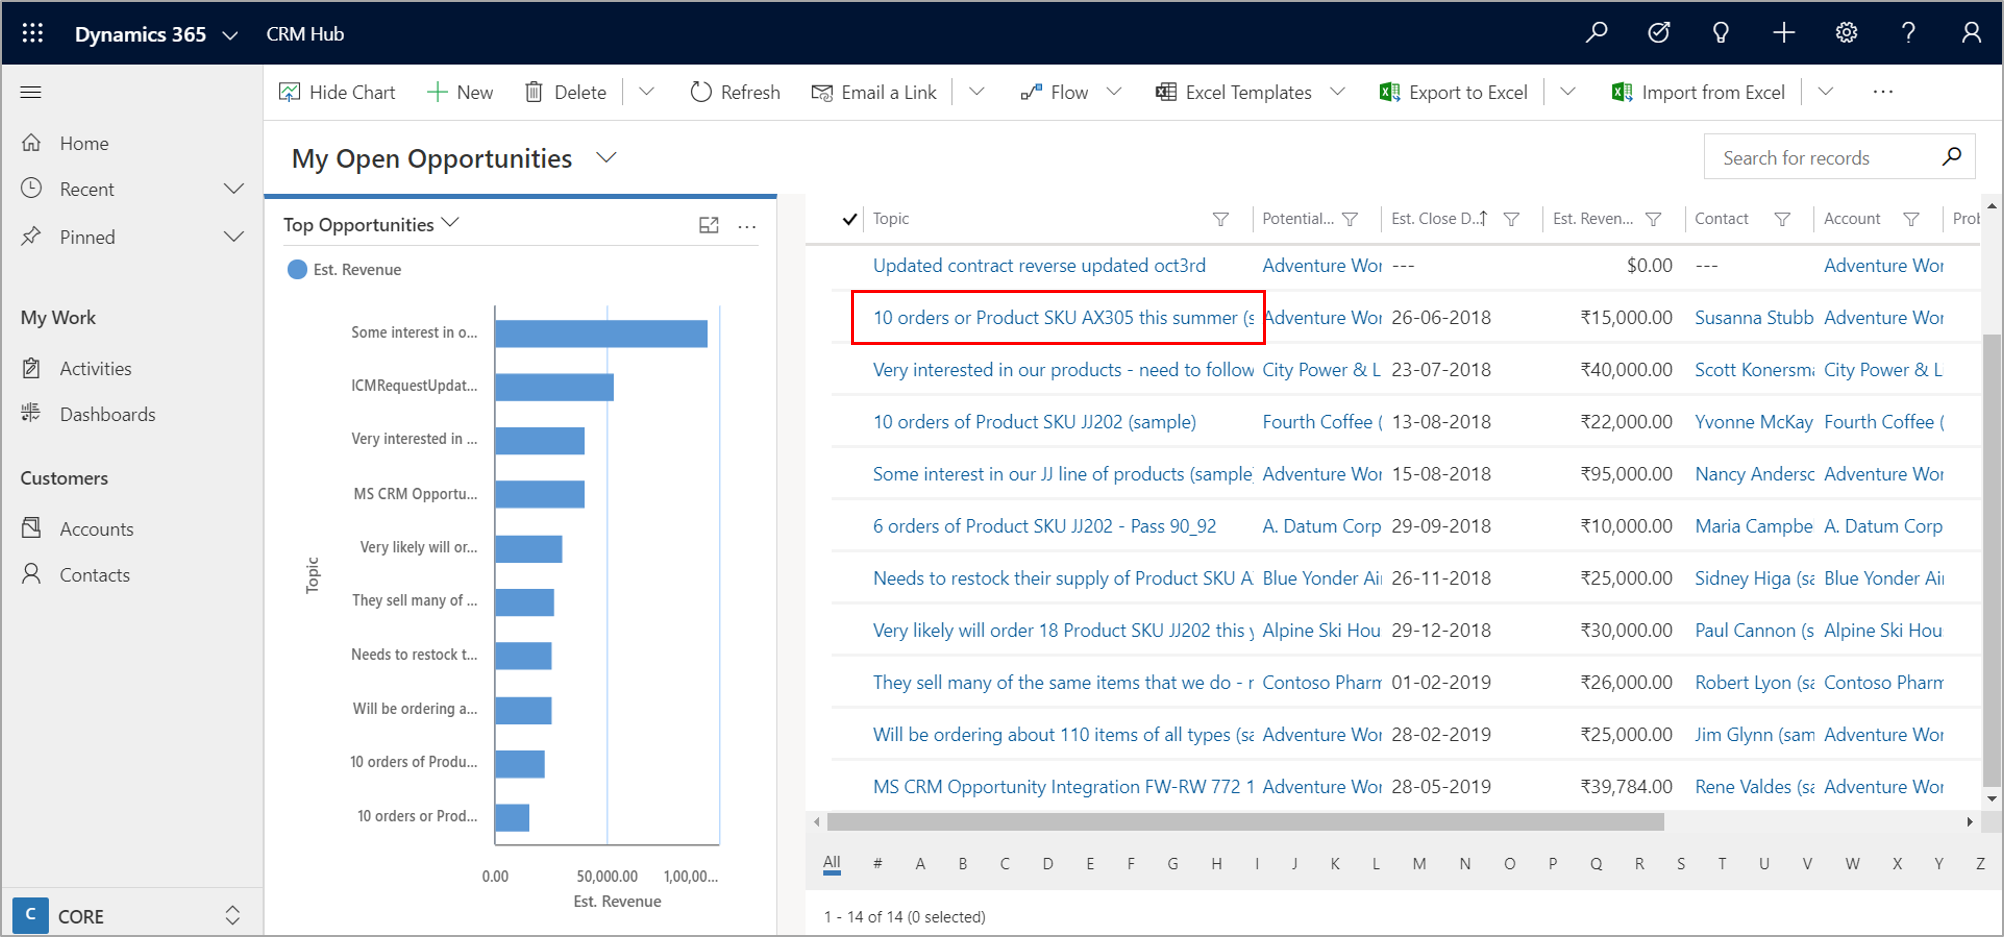Open the My Open Opportunities view dropdown

606,158
